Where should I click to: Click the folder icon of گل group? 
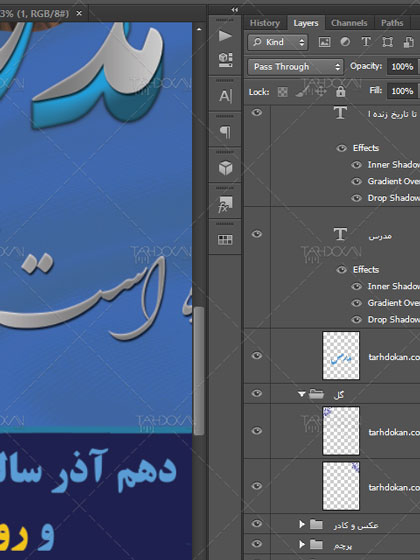tap(316, 394)
